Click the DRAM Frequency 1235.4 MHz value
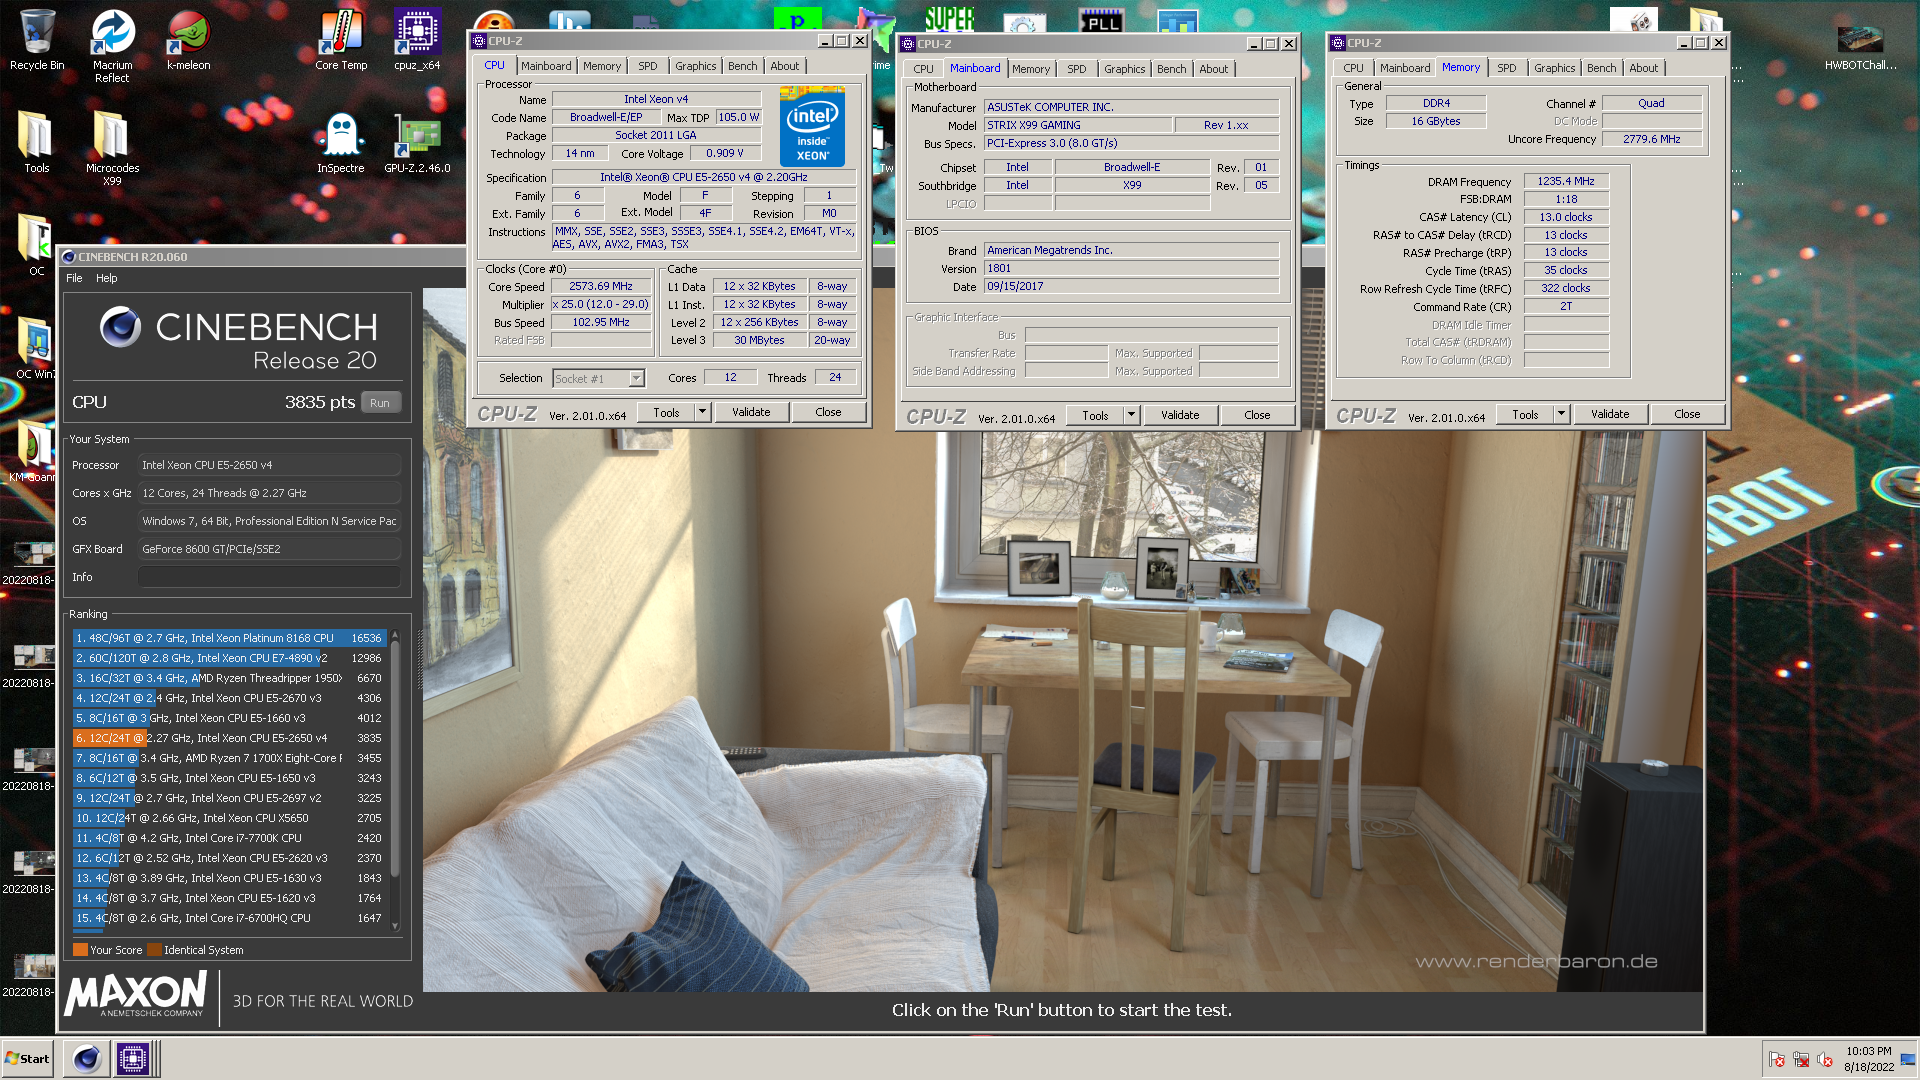The height and width of the screenshot is (1080, 1920). pyautogui.click(x=1566, y=181)
